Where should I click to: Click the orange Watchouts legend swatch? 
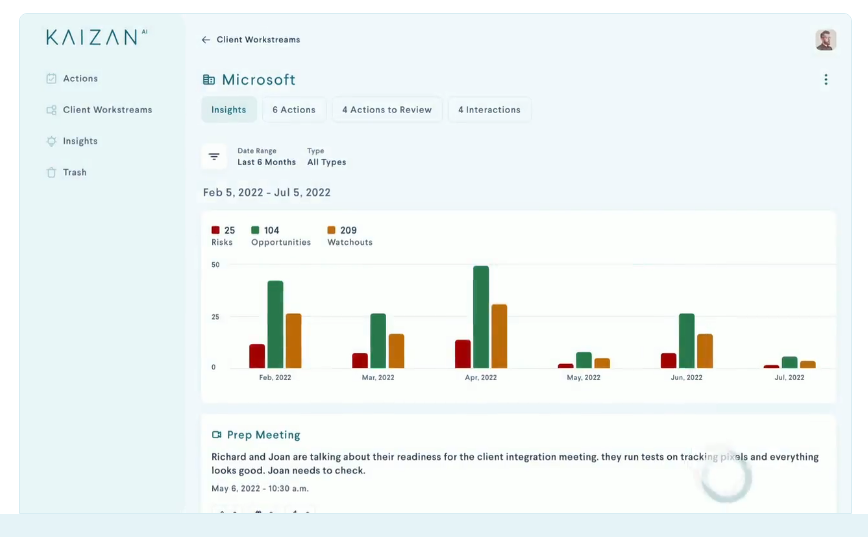point(331,230)
